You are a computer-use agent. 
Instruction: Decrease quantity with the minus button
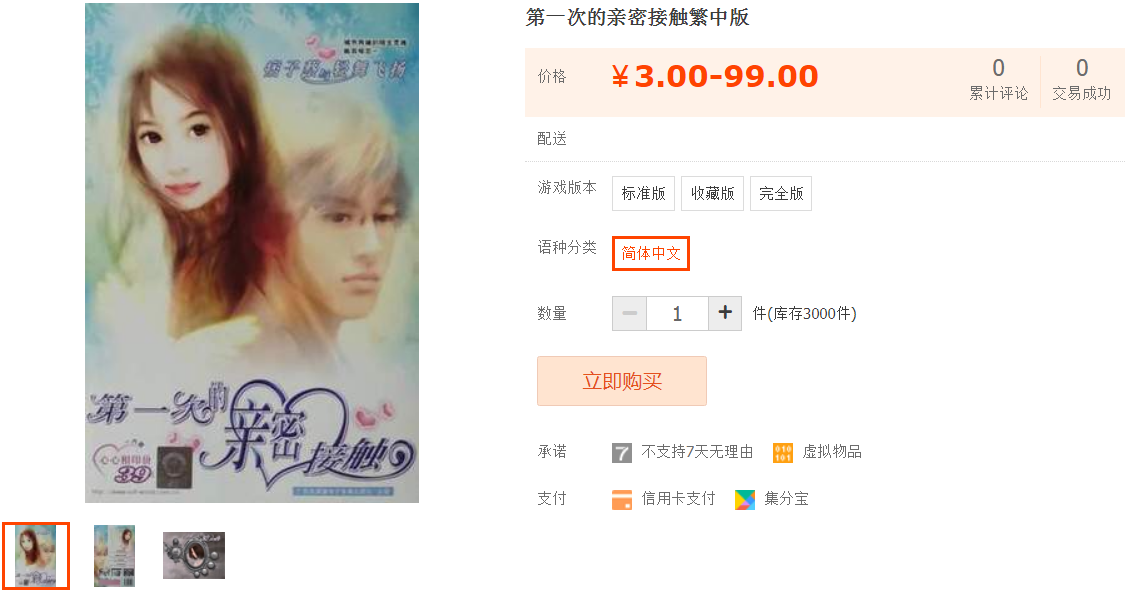pos(629,313)
